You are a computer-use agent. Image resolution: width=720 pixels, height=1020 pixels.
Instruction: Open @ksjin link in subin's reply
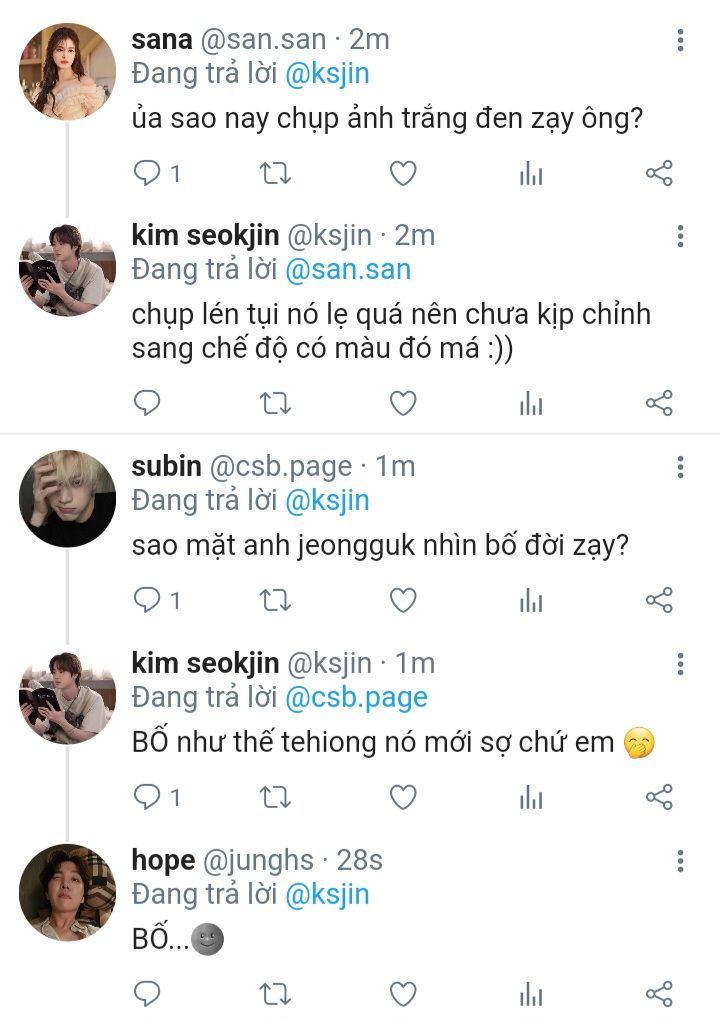pyautogui.click(x=327, y=500)
